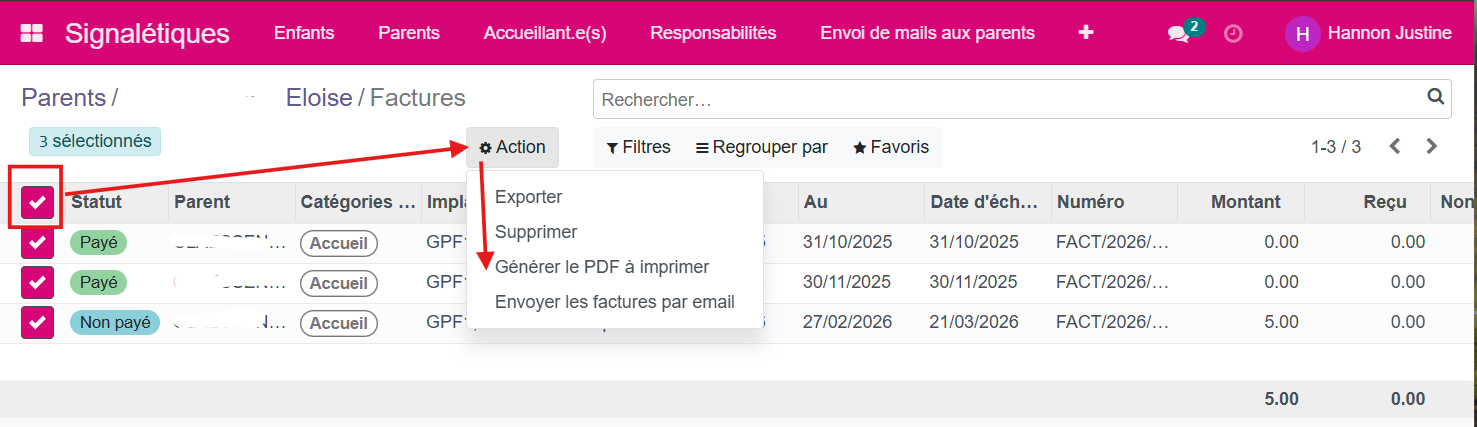Image resolution: width=1477 pixels, height=427 pixels.
Task: Click the search magnifier icon
Action: (1435, 97)
